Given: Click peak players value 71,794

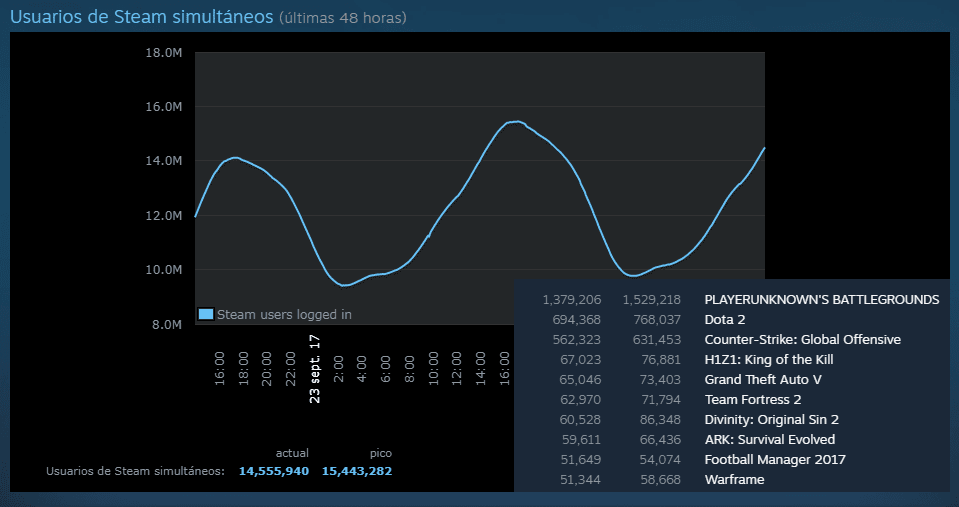Looking at the screenshot, I should pyautogui.click(x=661, y=400).
